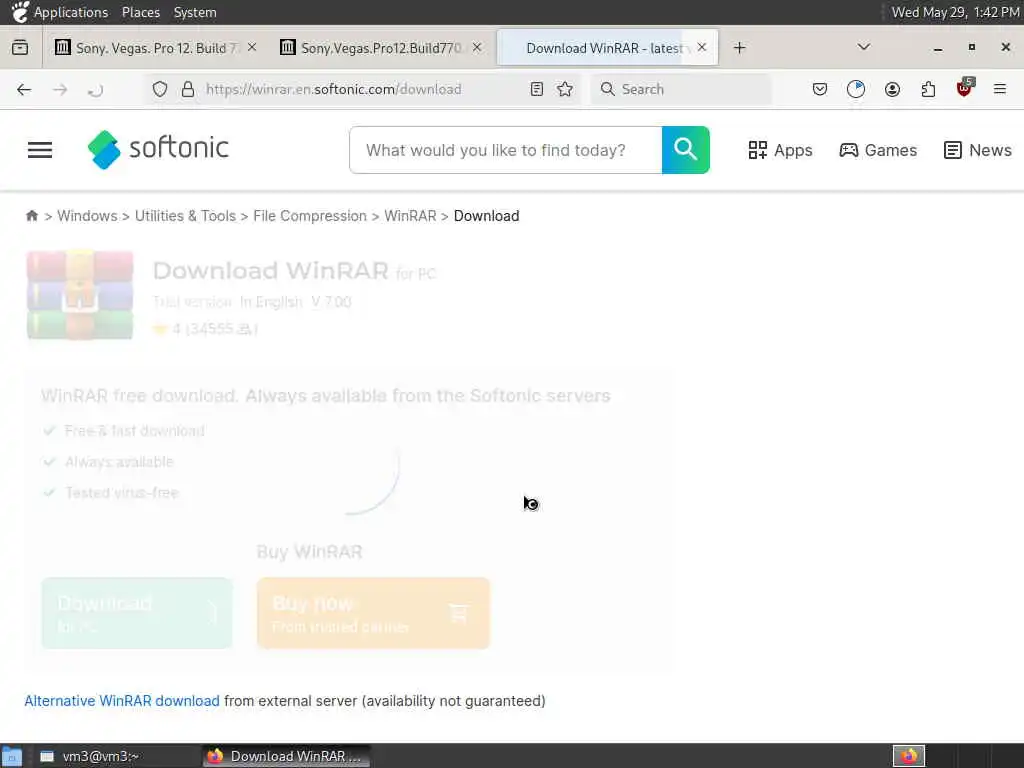This screenshot has width=1024, height=768.
Task: Click the Utilities & Tools breadcrumb link
Action: [x=185, y=216]
